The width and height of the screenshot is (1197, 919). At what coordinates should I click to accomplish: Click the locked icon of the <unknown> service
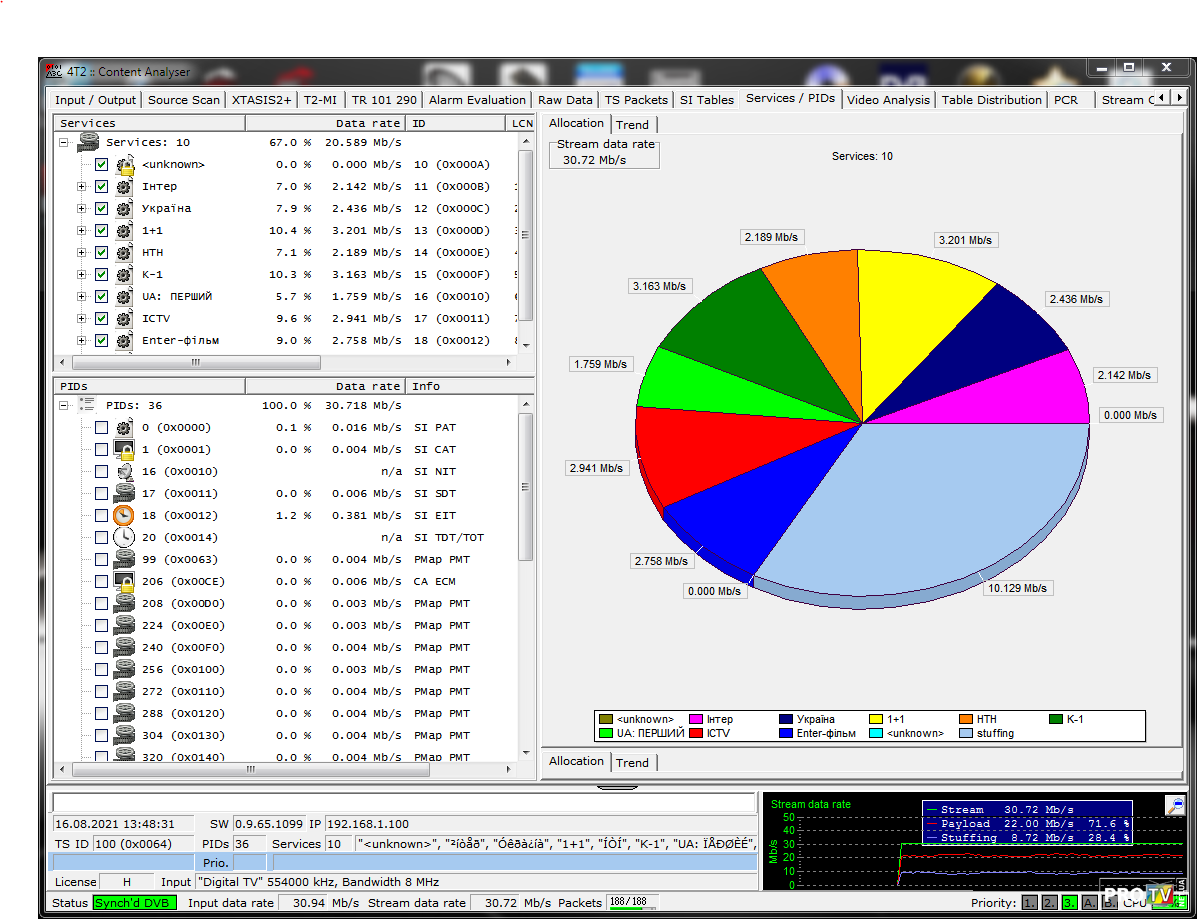pyautogui.click(x=124, y=165)
